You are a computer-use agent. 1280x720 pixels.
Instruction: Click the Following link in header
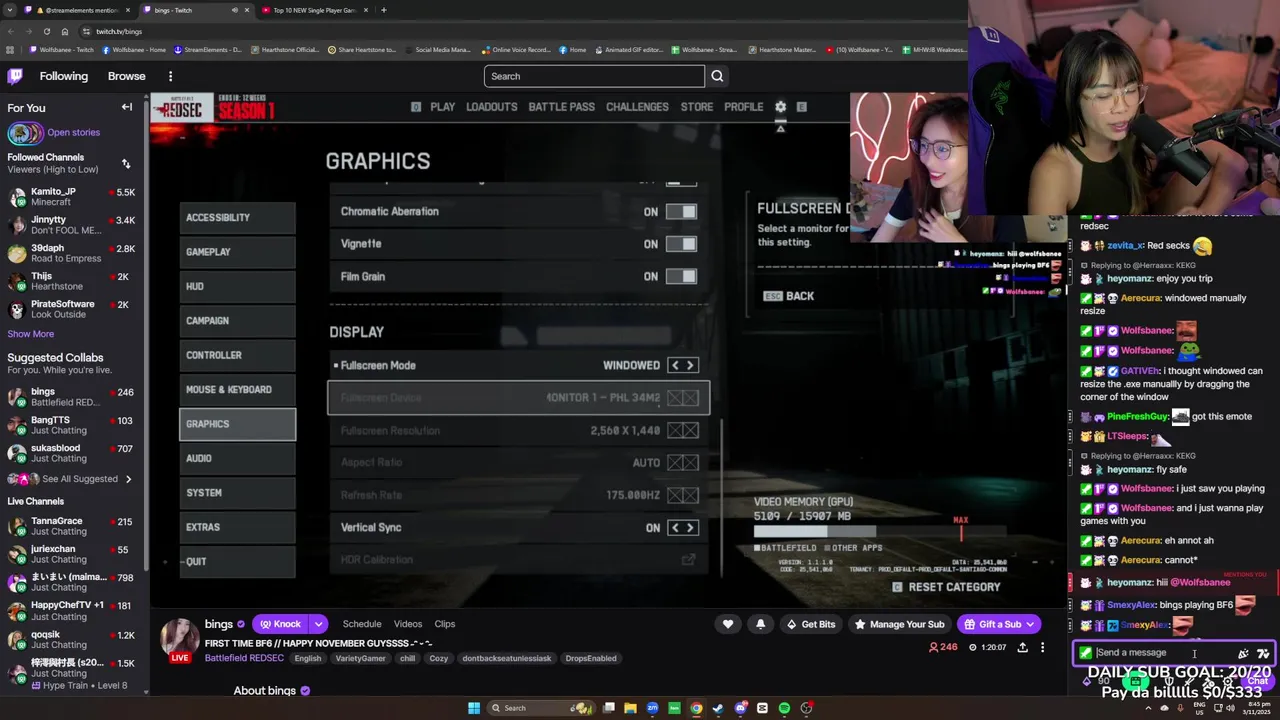64,76
